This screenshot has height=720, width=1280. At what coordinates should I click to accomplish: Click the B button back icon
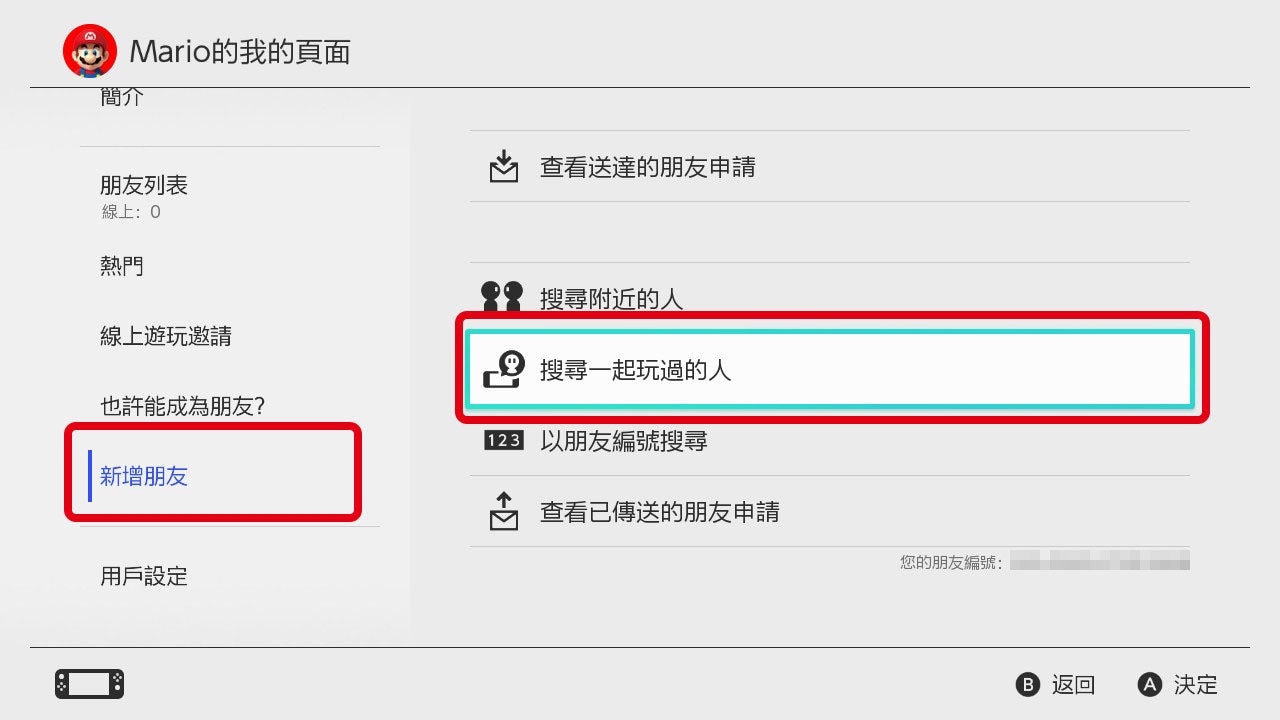[1028, 685]
